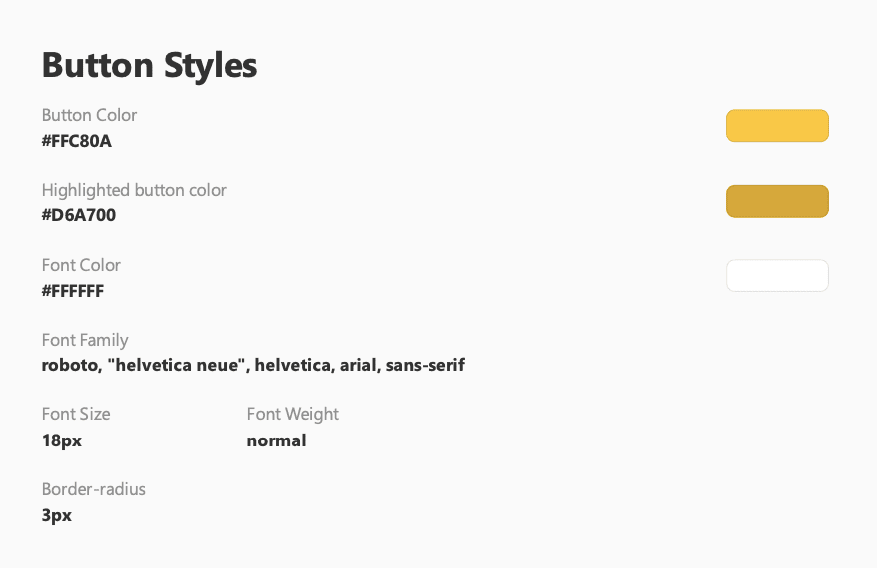This screenshot has width=877, height=568.
Task: Click the "Font Size" label
Action: click(x=76, y=414)
